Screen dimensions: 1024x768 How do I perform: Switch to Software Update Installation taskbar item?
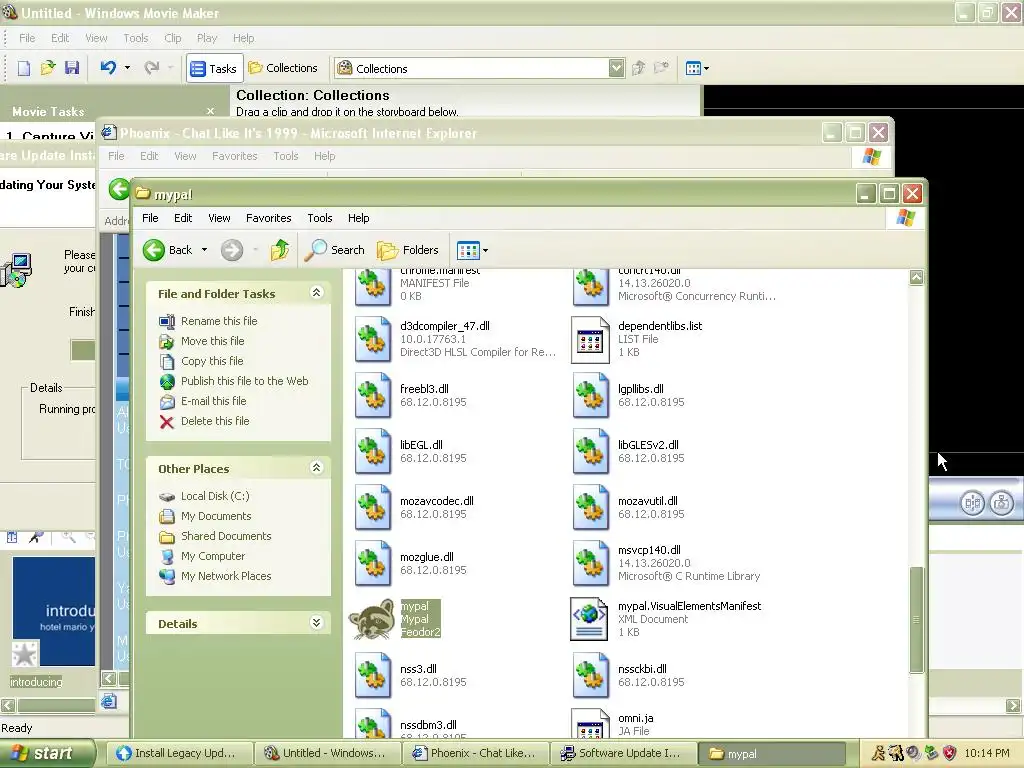coord(623,753)
